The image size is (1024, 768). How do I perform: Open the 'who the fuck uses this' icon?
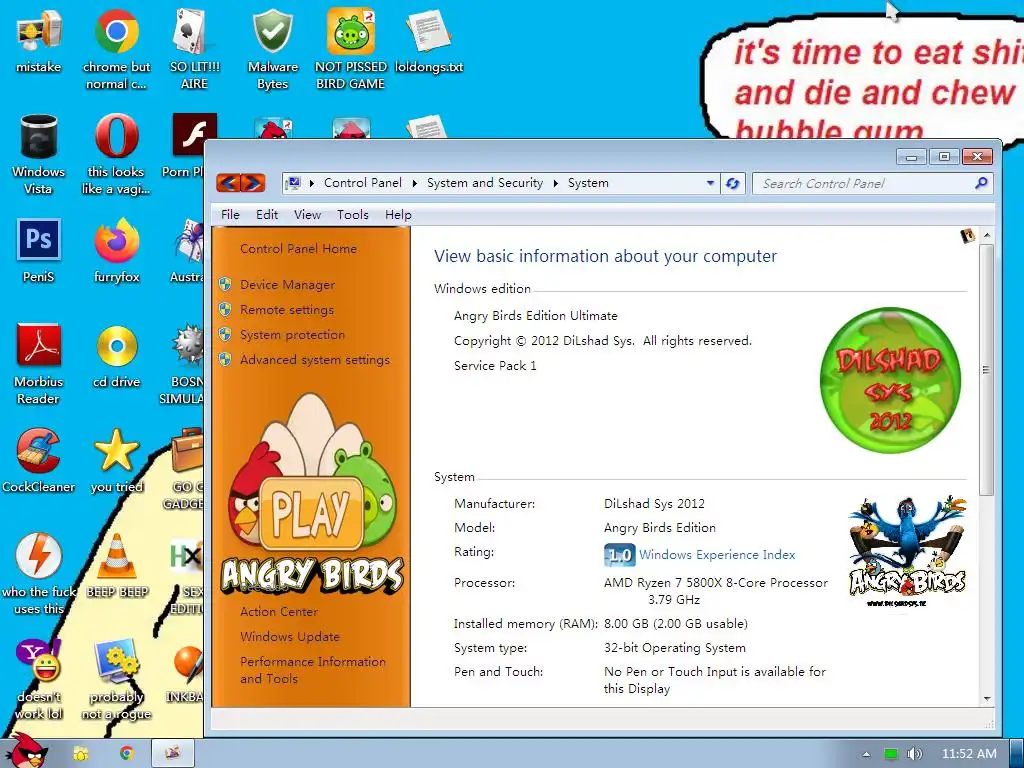[39, 573]
